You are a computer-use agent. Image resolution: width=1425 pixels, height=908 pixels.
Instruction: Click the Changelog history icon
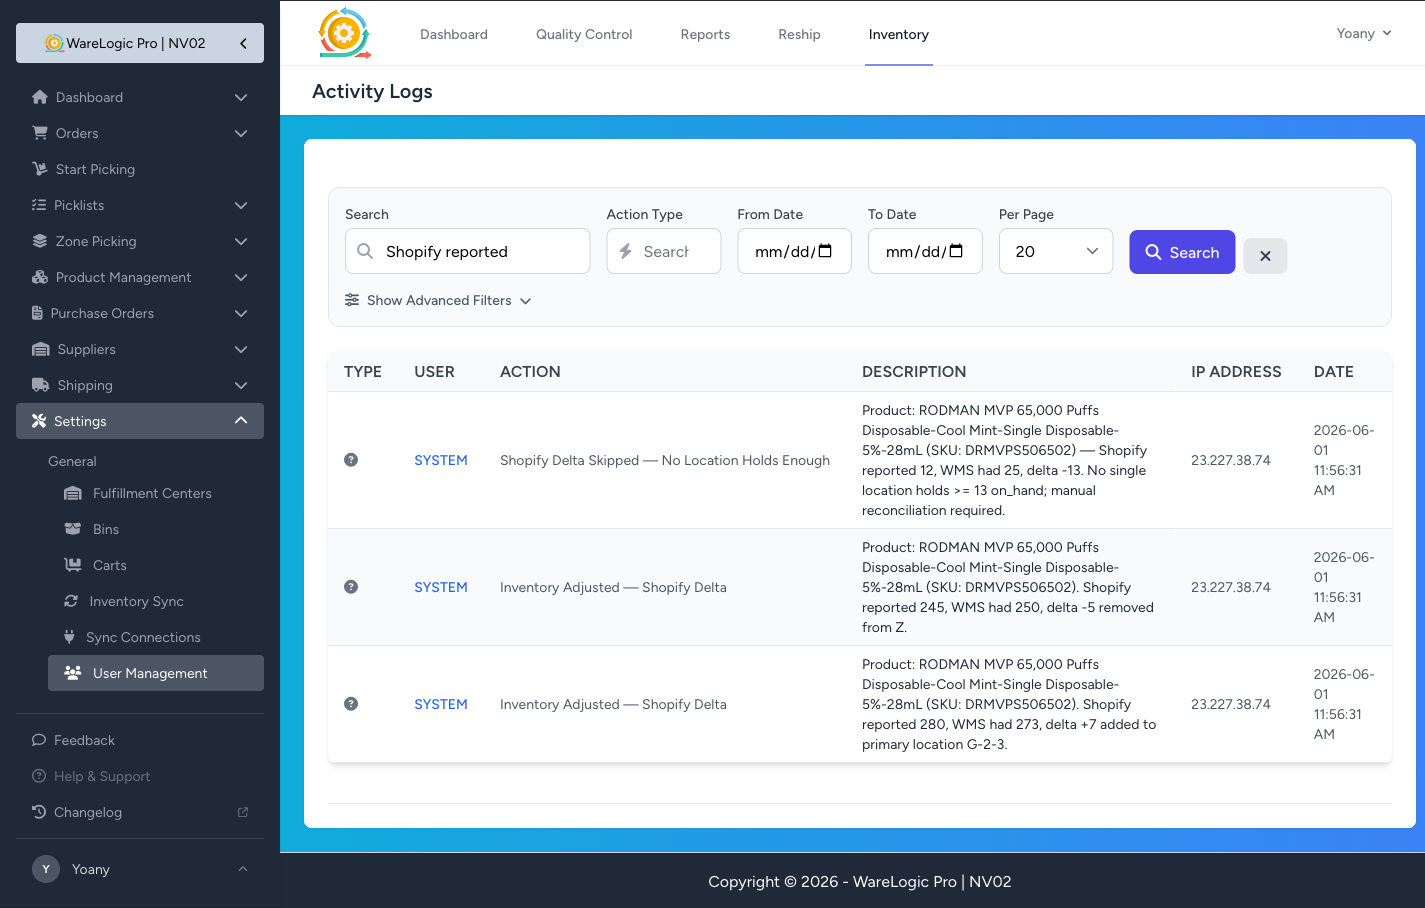(x=39, y=812)
